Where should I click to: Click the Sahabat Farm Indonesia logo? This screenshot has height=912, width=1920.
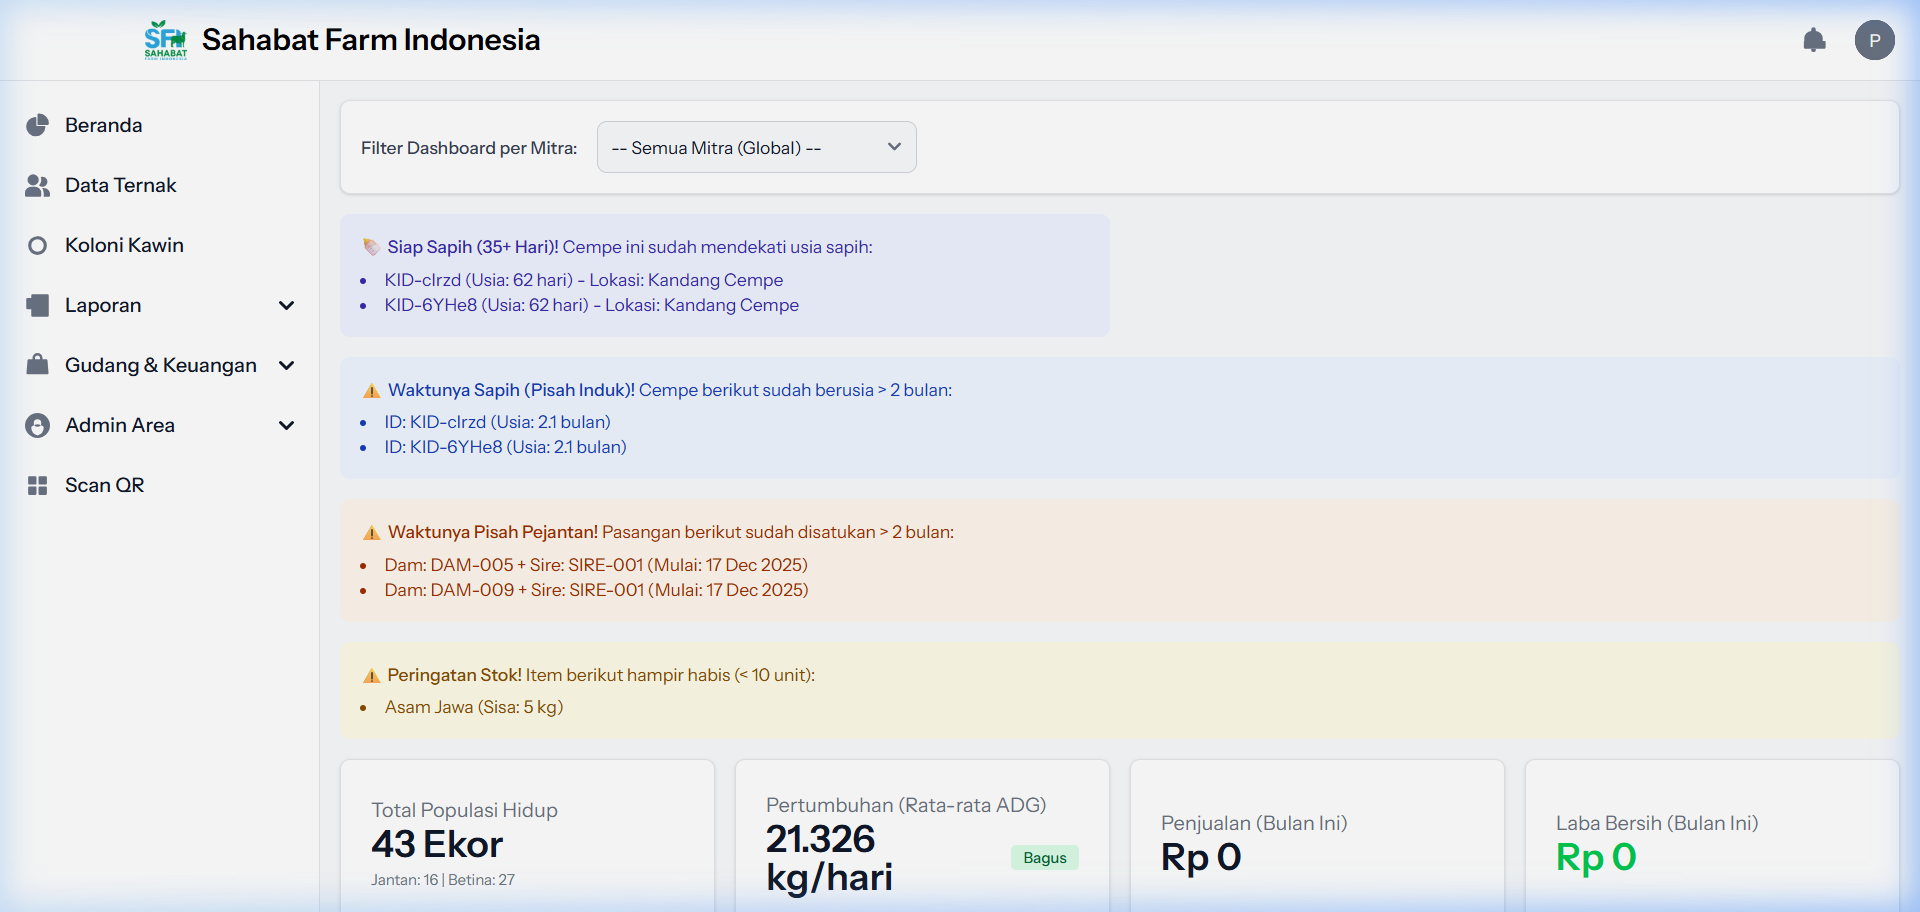point(166,40)
